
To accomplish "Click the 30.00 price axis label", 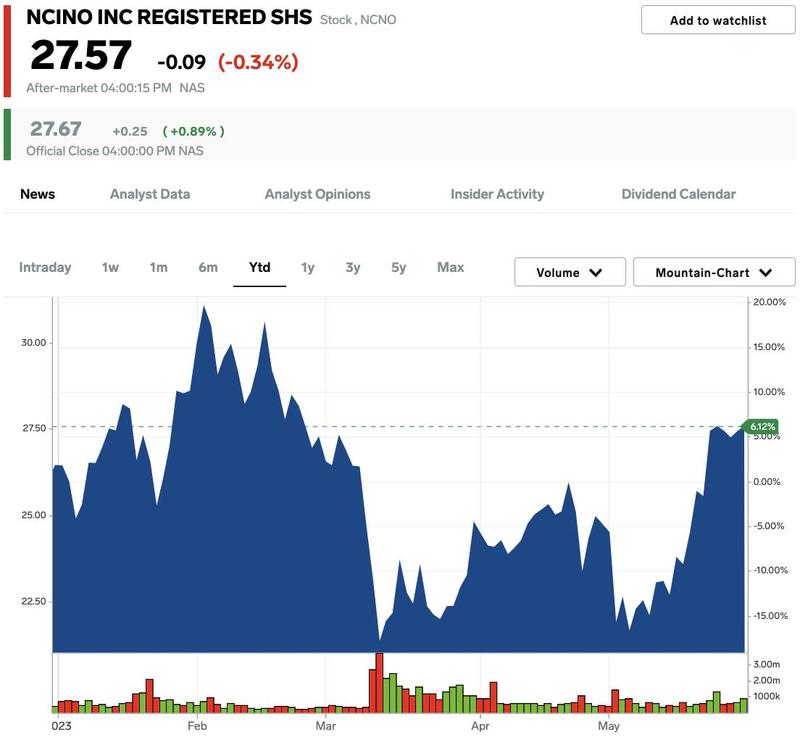I will tap(34, 343).
